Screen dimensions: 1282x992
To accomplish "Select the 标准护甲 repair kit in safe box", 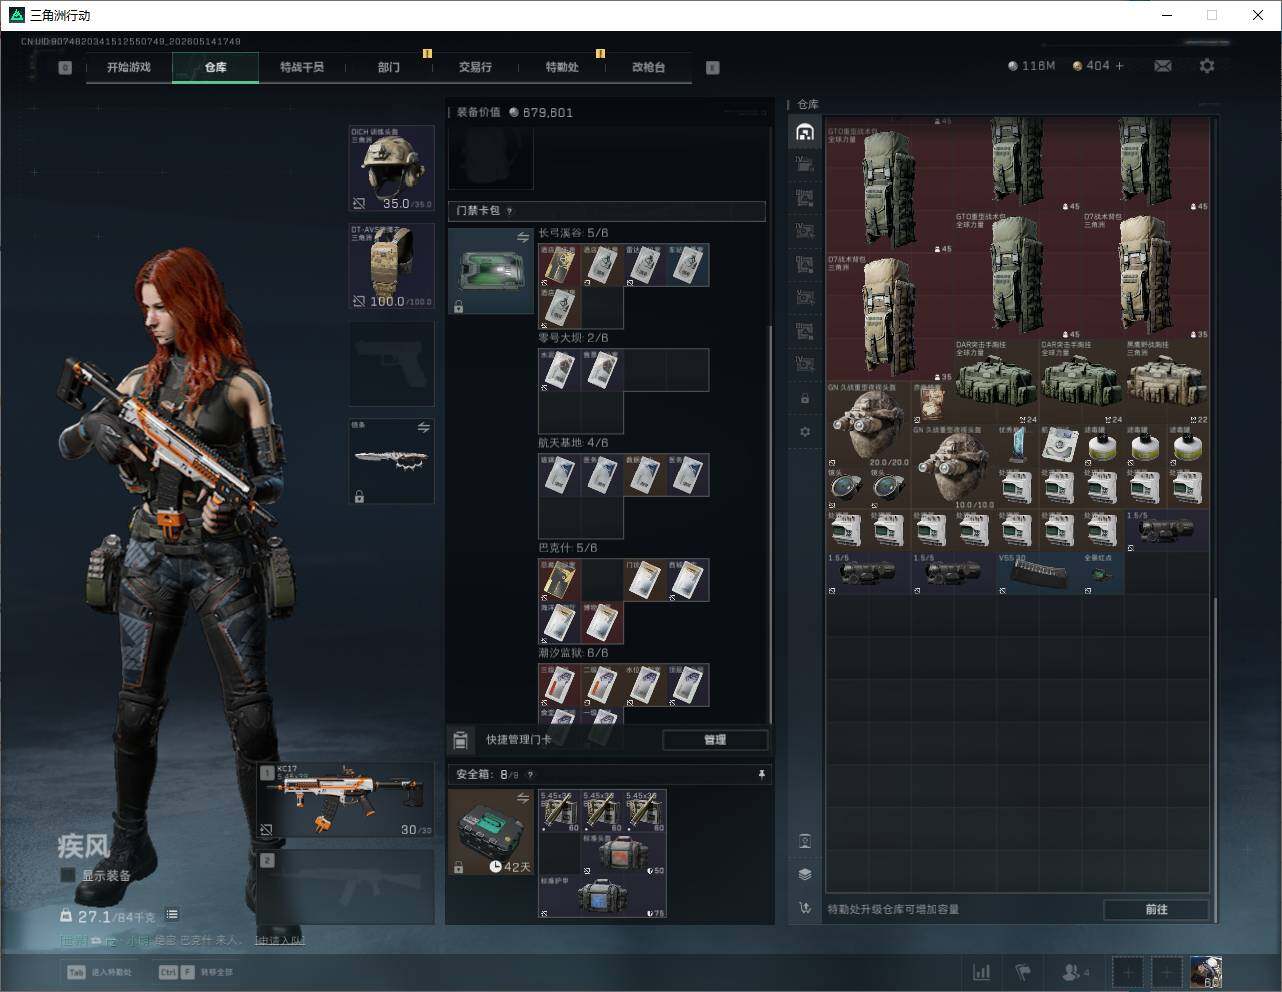I will [602, 897].
